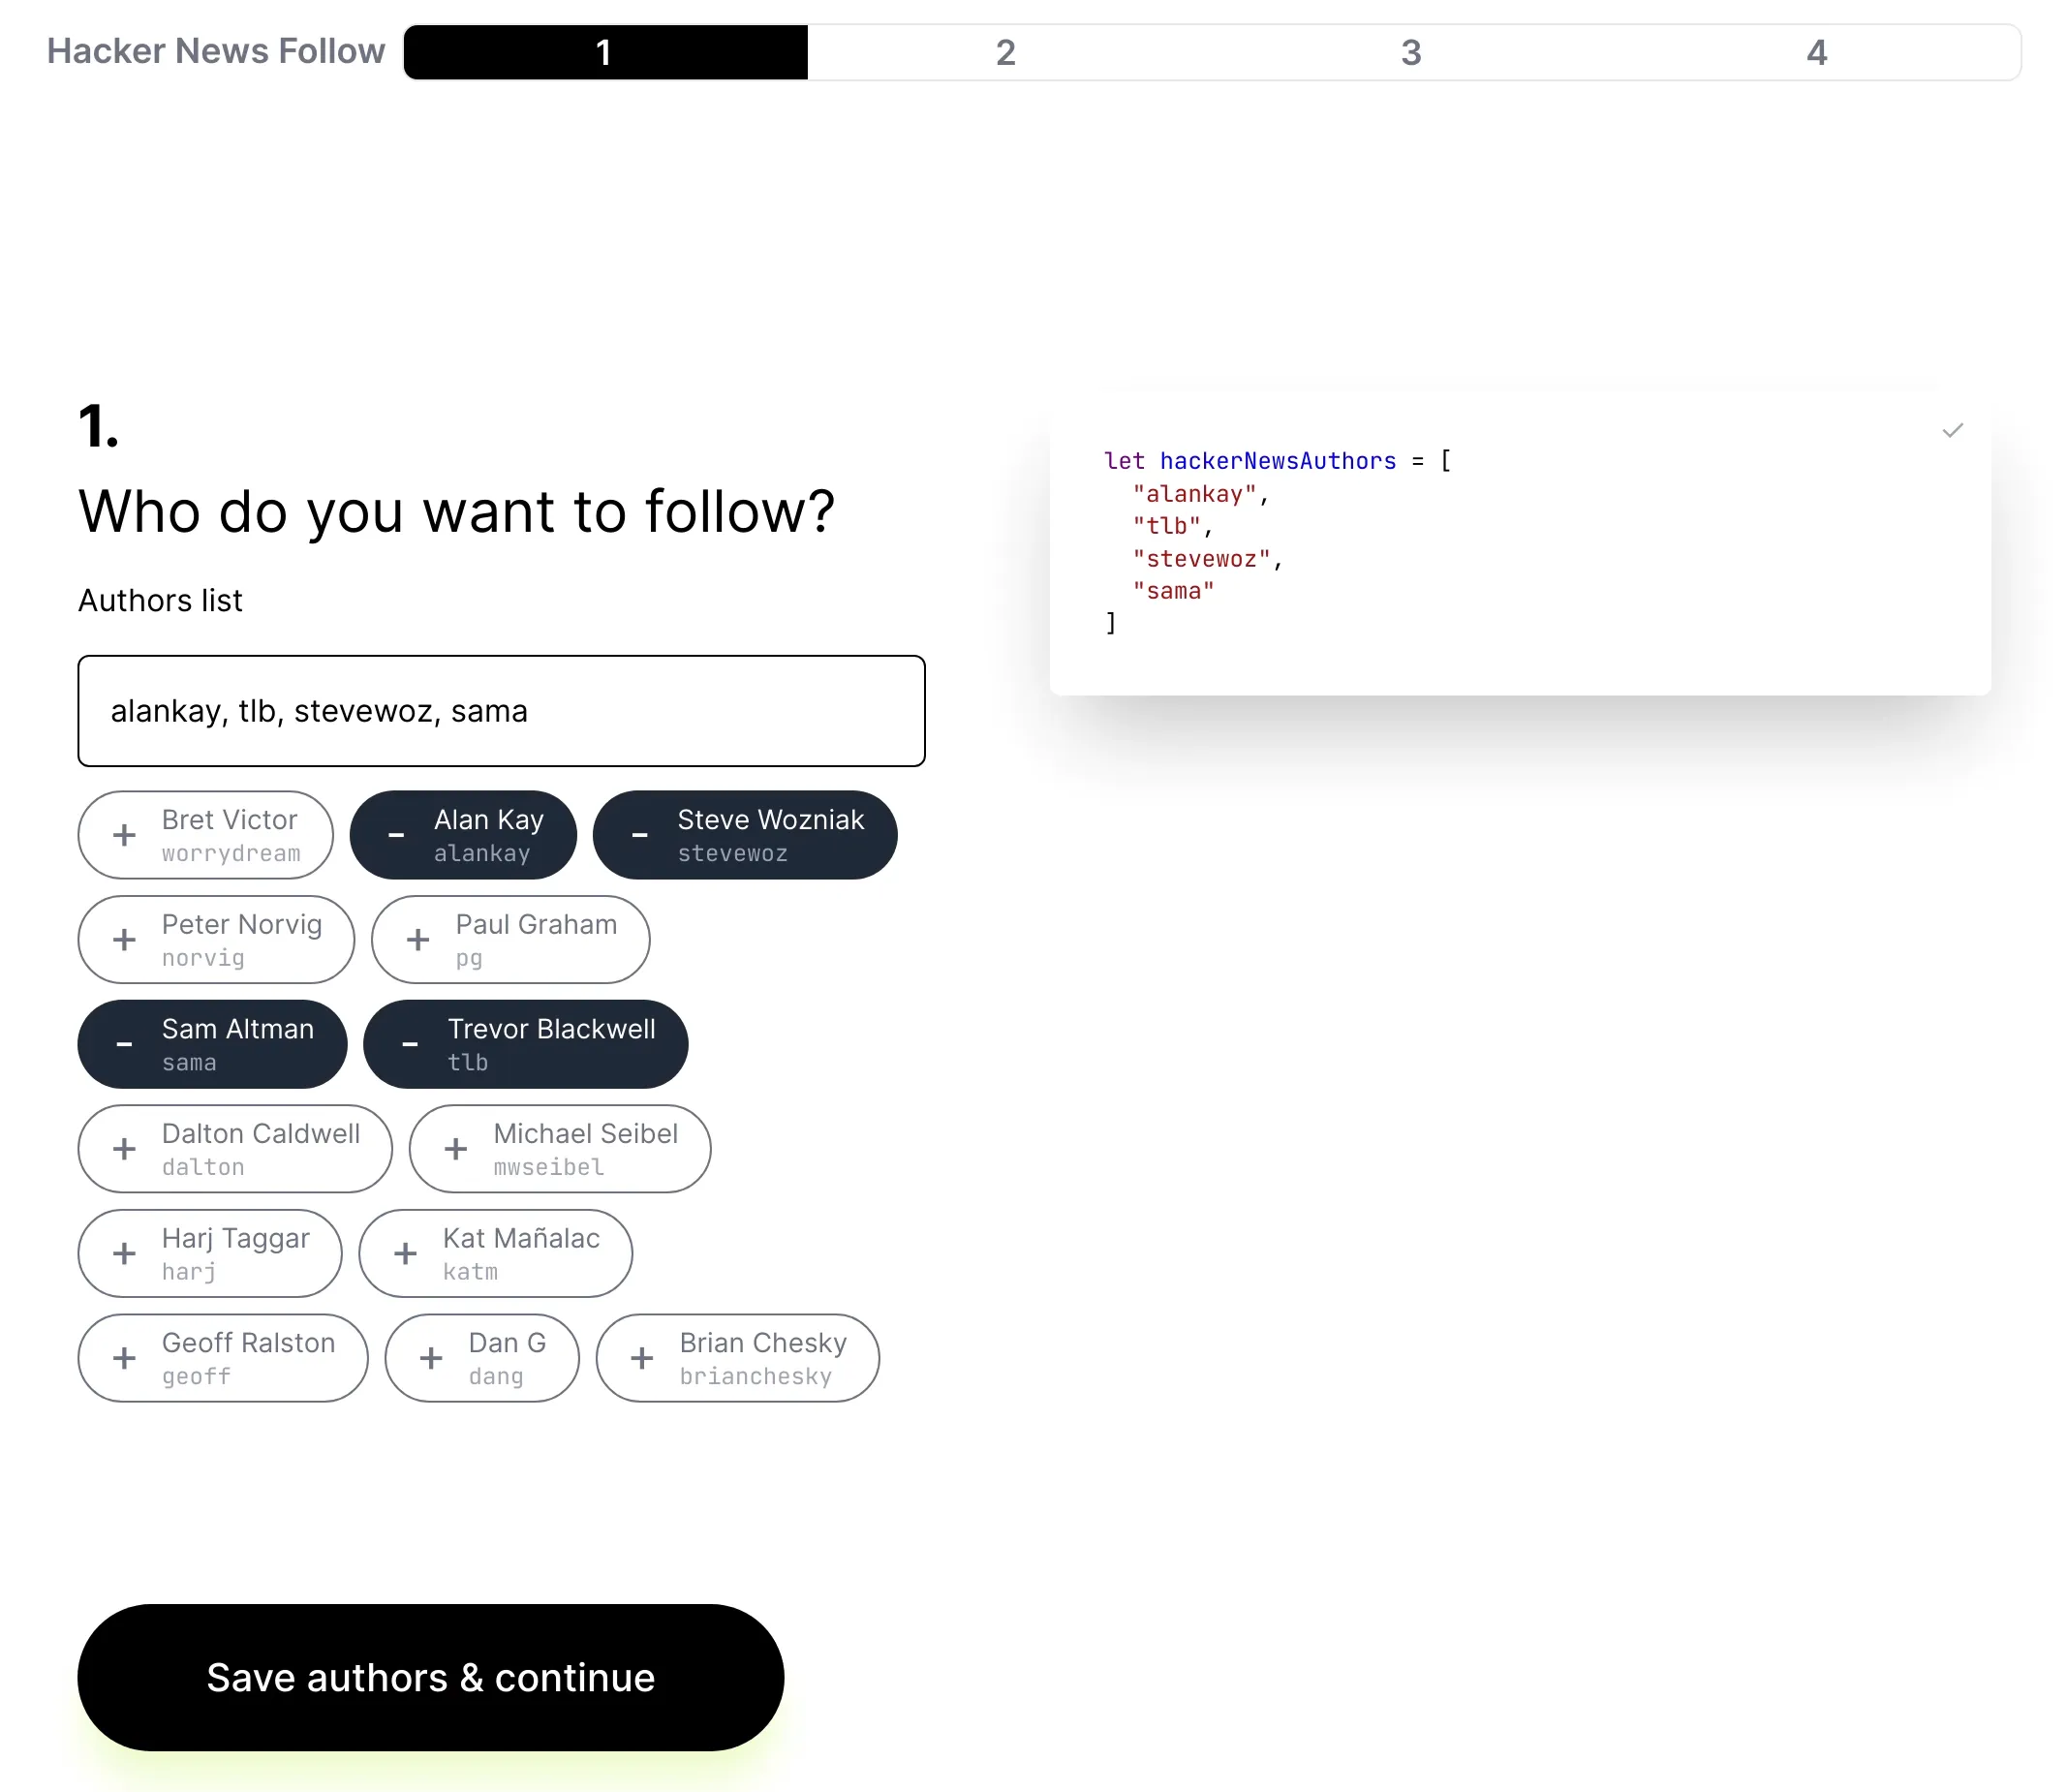Image resolution: width=2067 pixels, height=1792 pixels.
Task: Click plus icon next to Bret Victor
Action: coord(124,835)
